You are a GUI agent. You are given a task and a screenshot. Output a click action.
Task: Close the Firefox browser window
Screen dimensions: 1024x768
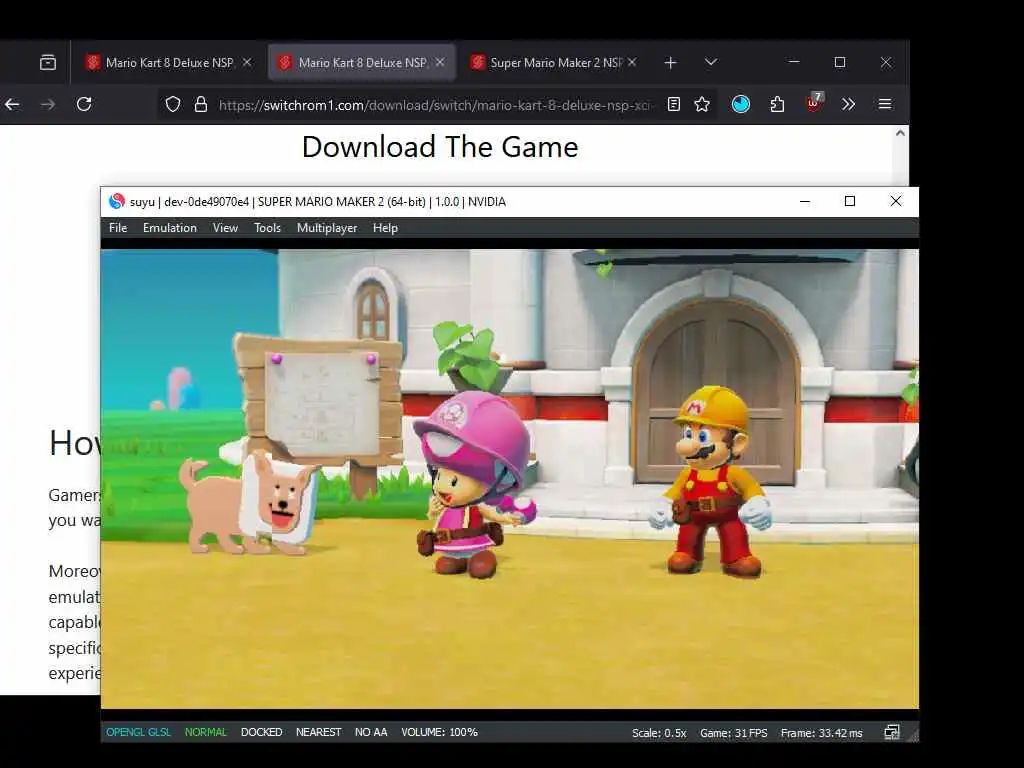886,62
